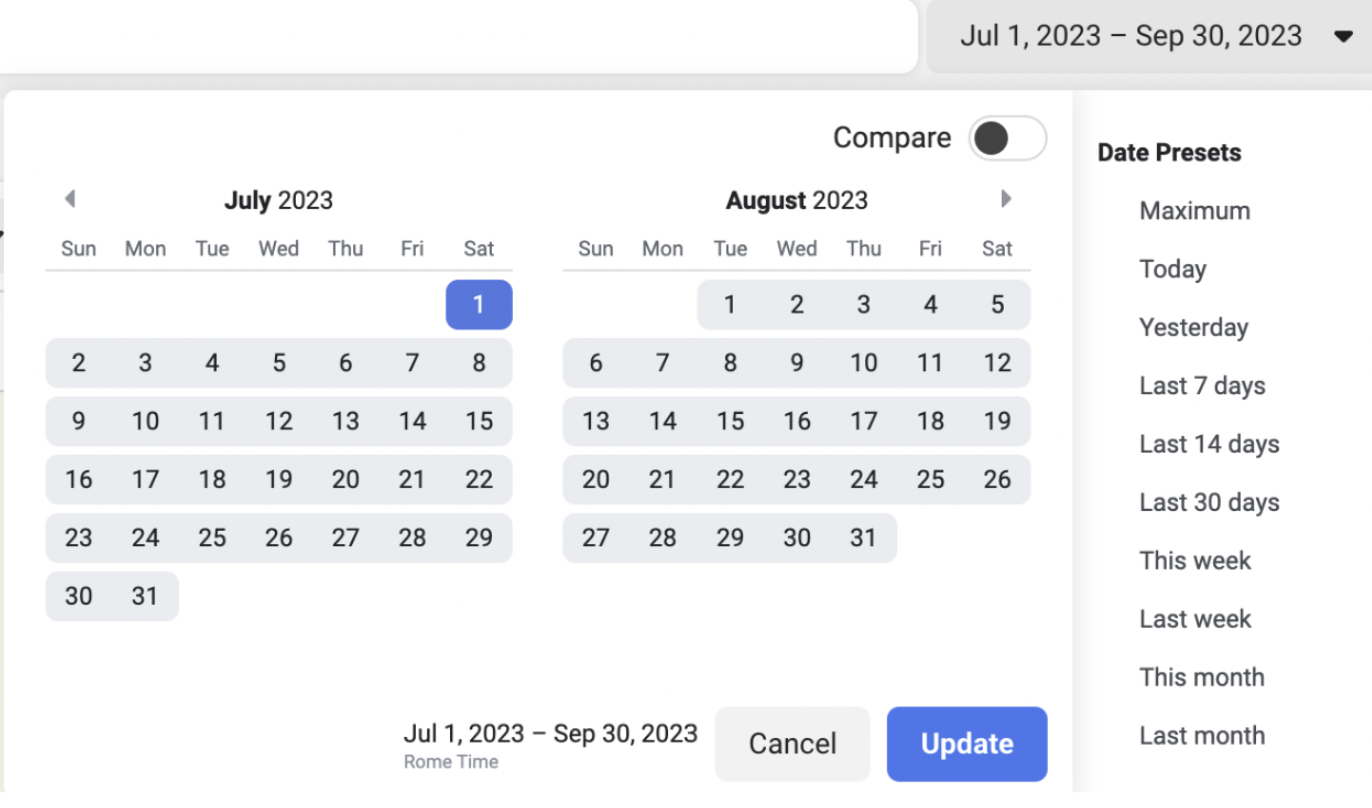Click August 16 in the calendar
This screenshot has width=1372, height=808.
(796, 421)
